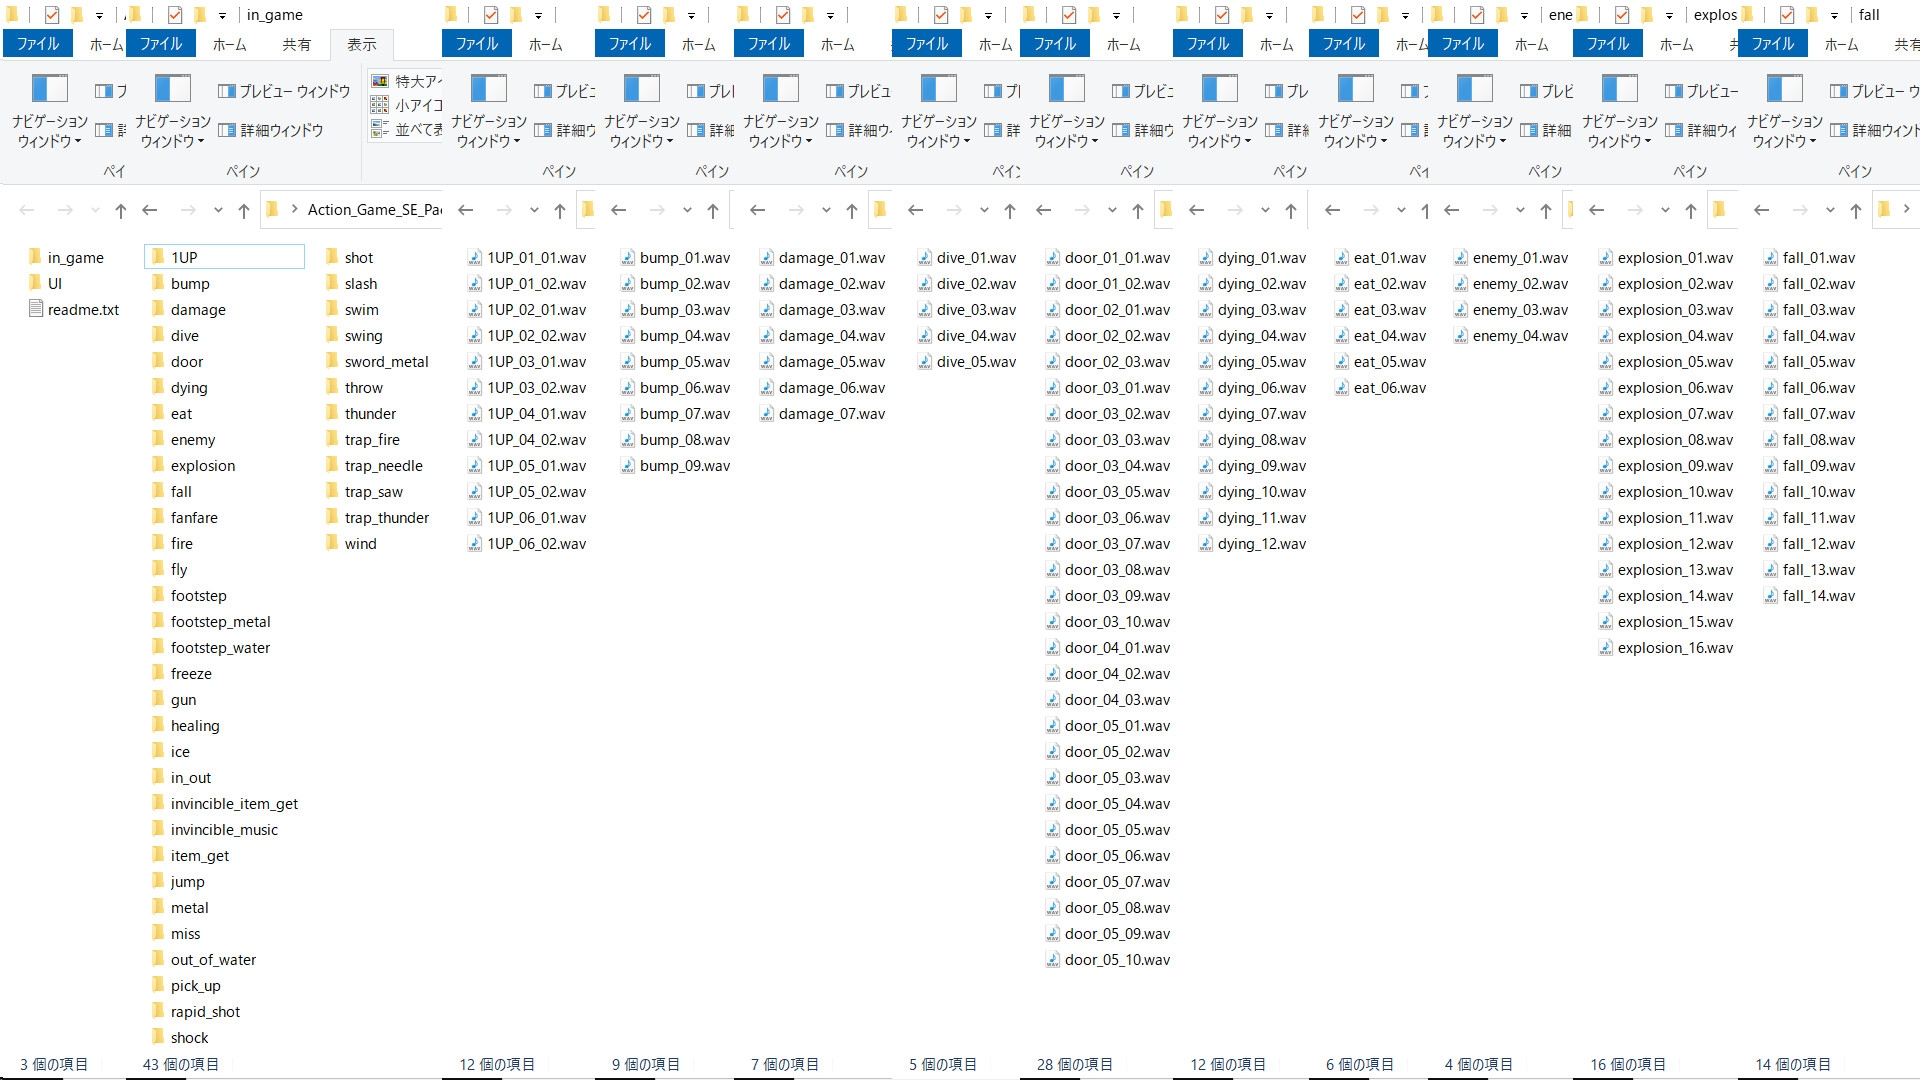Go up one level in in_game window

point(243,210)
